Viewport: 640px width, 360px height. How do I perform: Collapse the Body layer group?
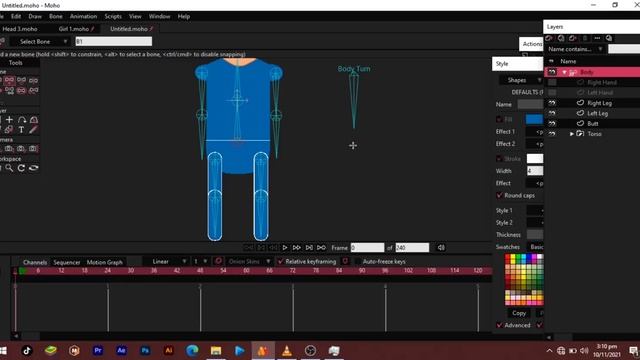coord(564,72)
